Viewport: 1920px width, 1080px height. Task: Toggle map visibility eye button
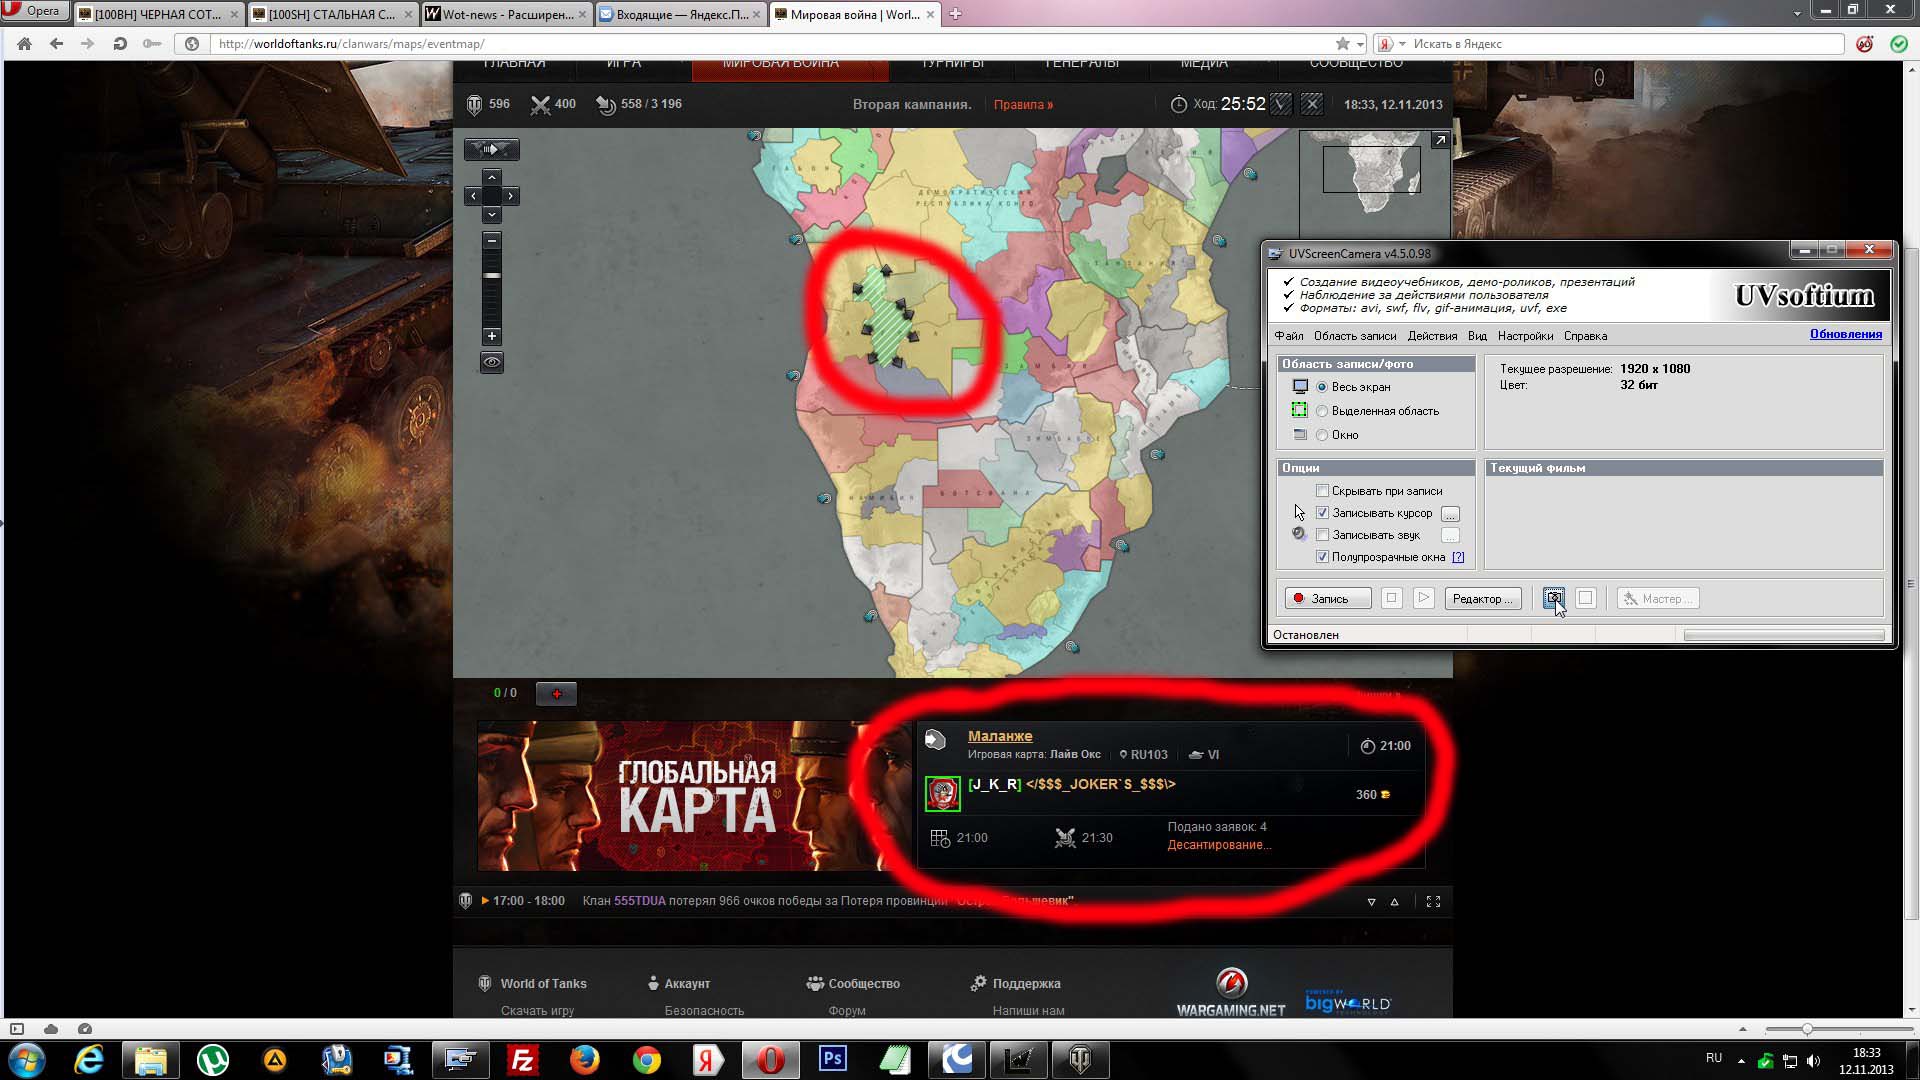(491, 362)
